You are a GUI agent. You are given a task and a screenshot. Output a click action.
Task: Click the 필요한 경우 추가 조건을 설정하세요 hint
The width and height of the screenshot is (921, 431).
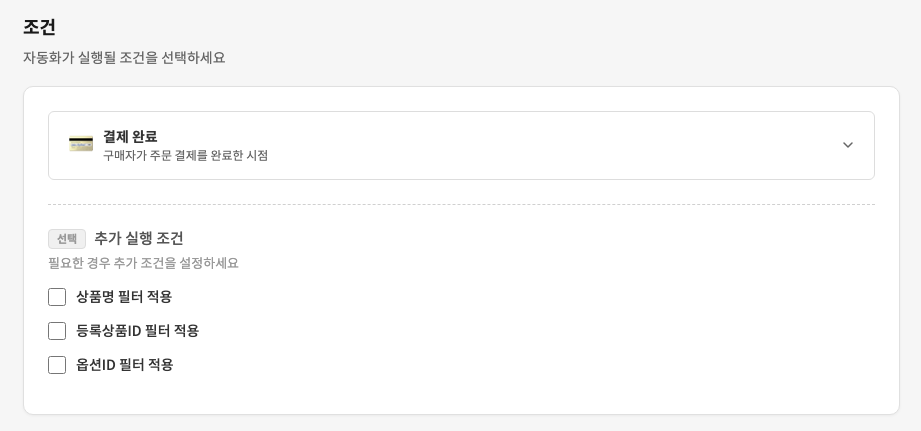(x=143, y=263)
